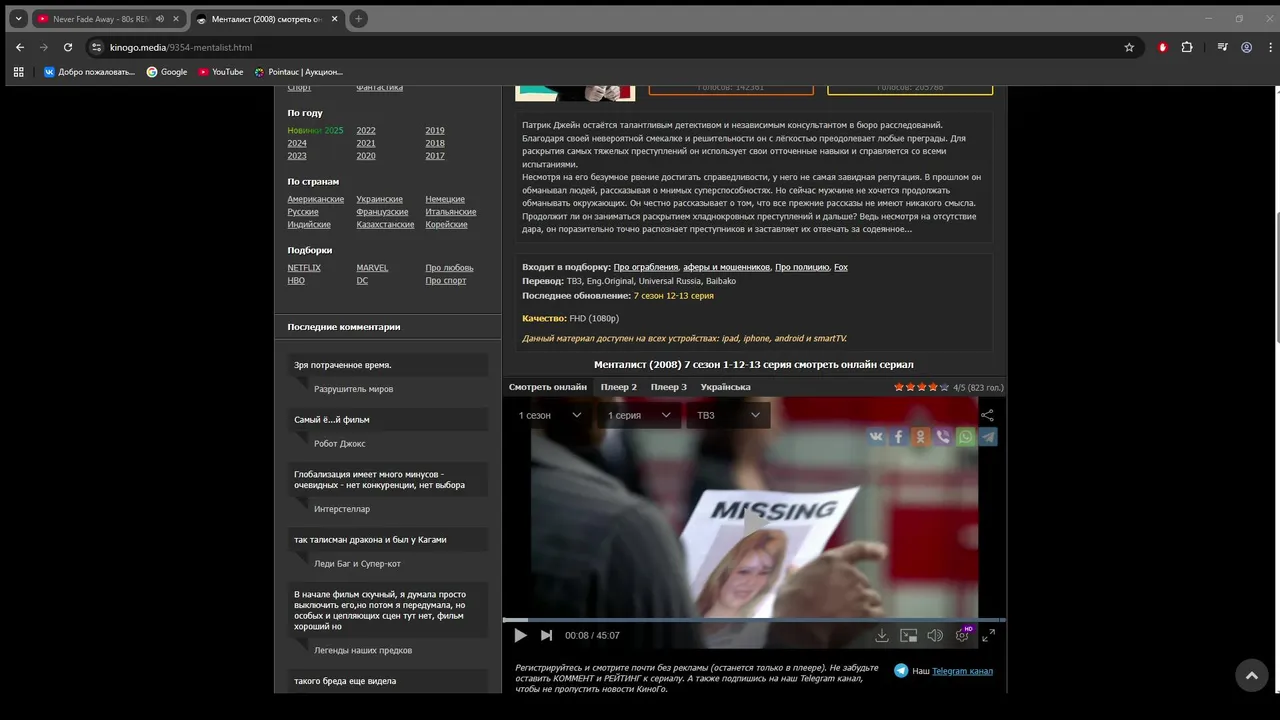
Task: Bookmark this page with star icon
Action: coord(1129,47)
